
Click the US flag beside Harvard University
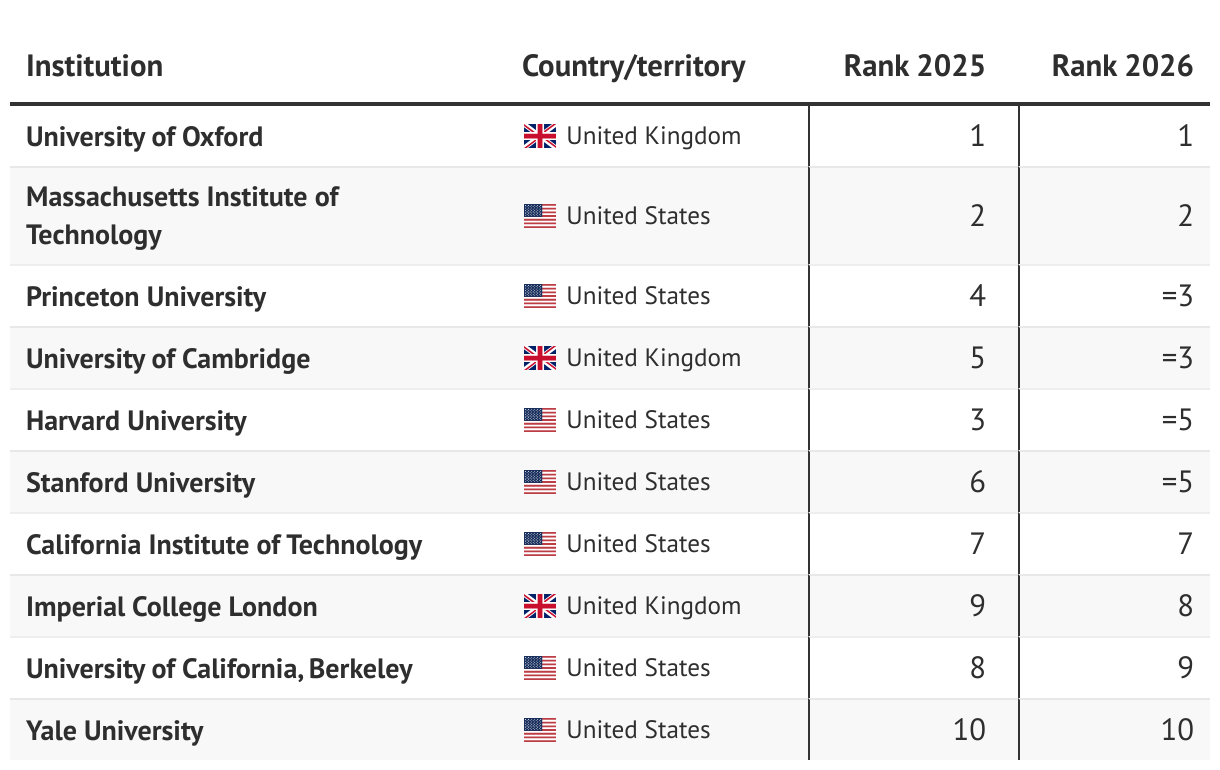pos(540,420)
